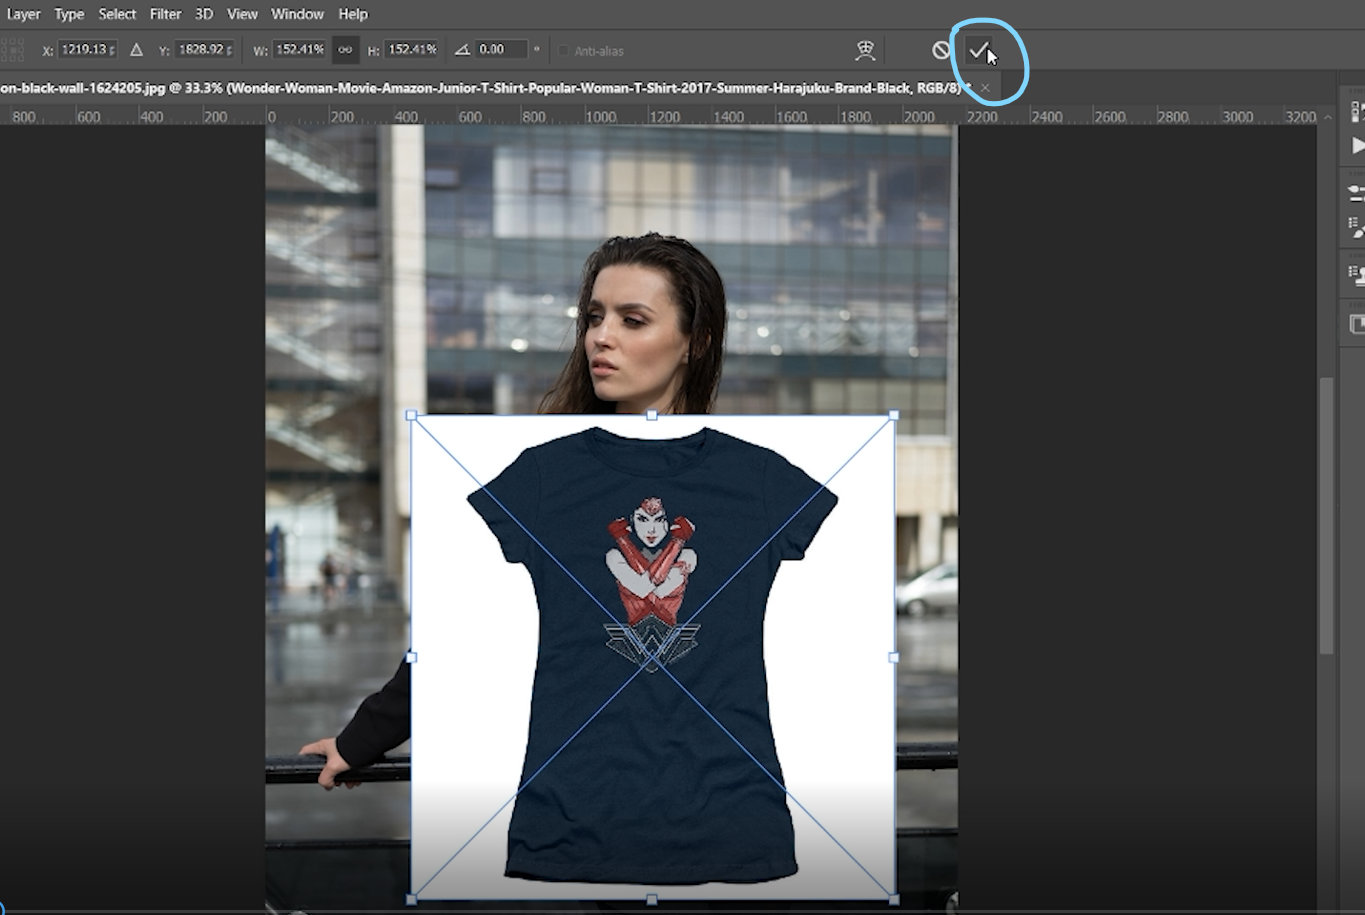Open the Window menu
1365x915 pixels.
297,13
